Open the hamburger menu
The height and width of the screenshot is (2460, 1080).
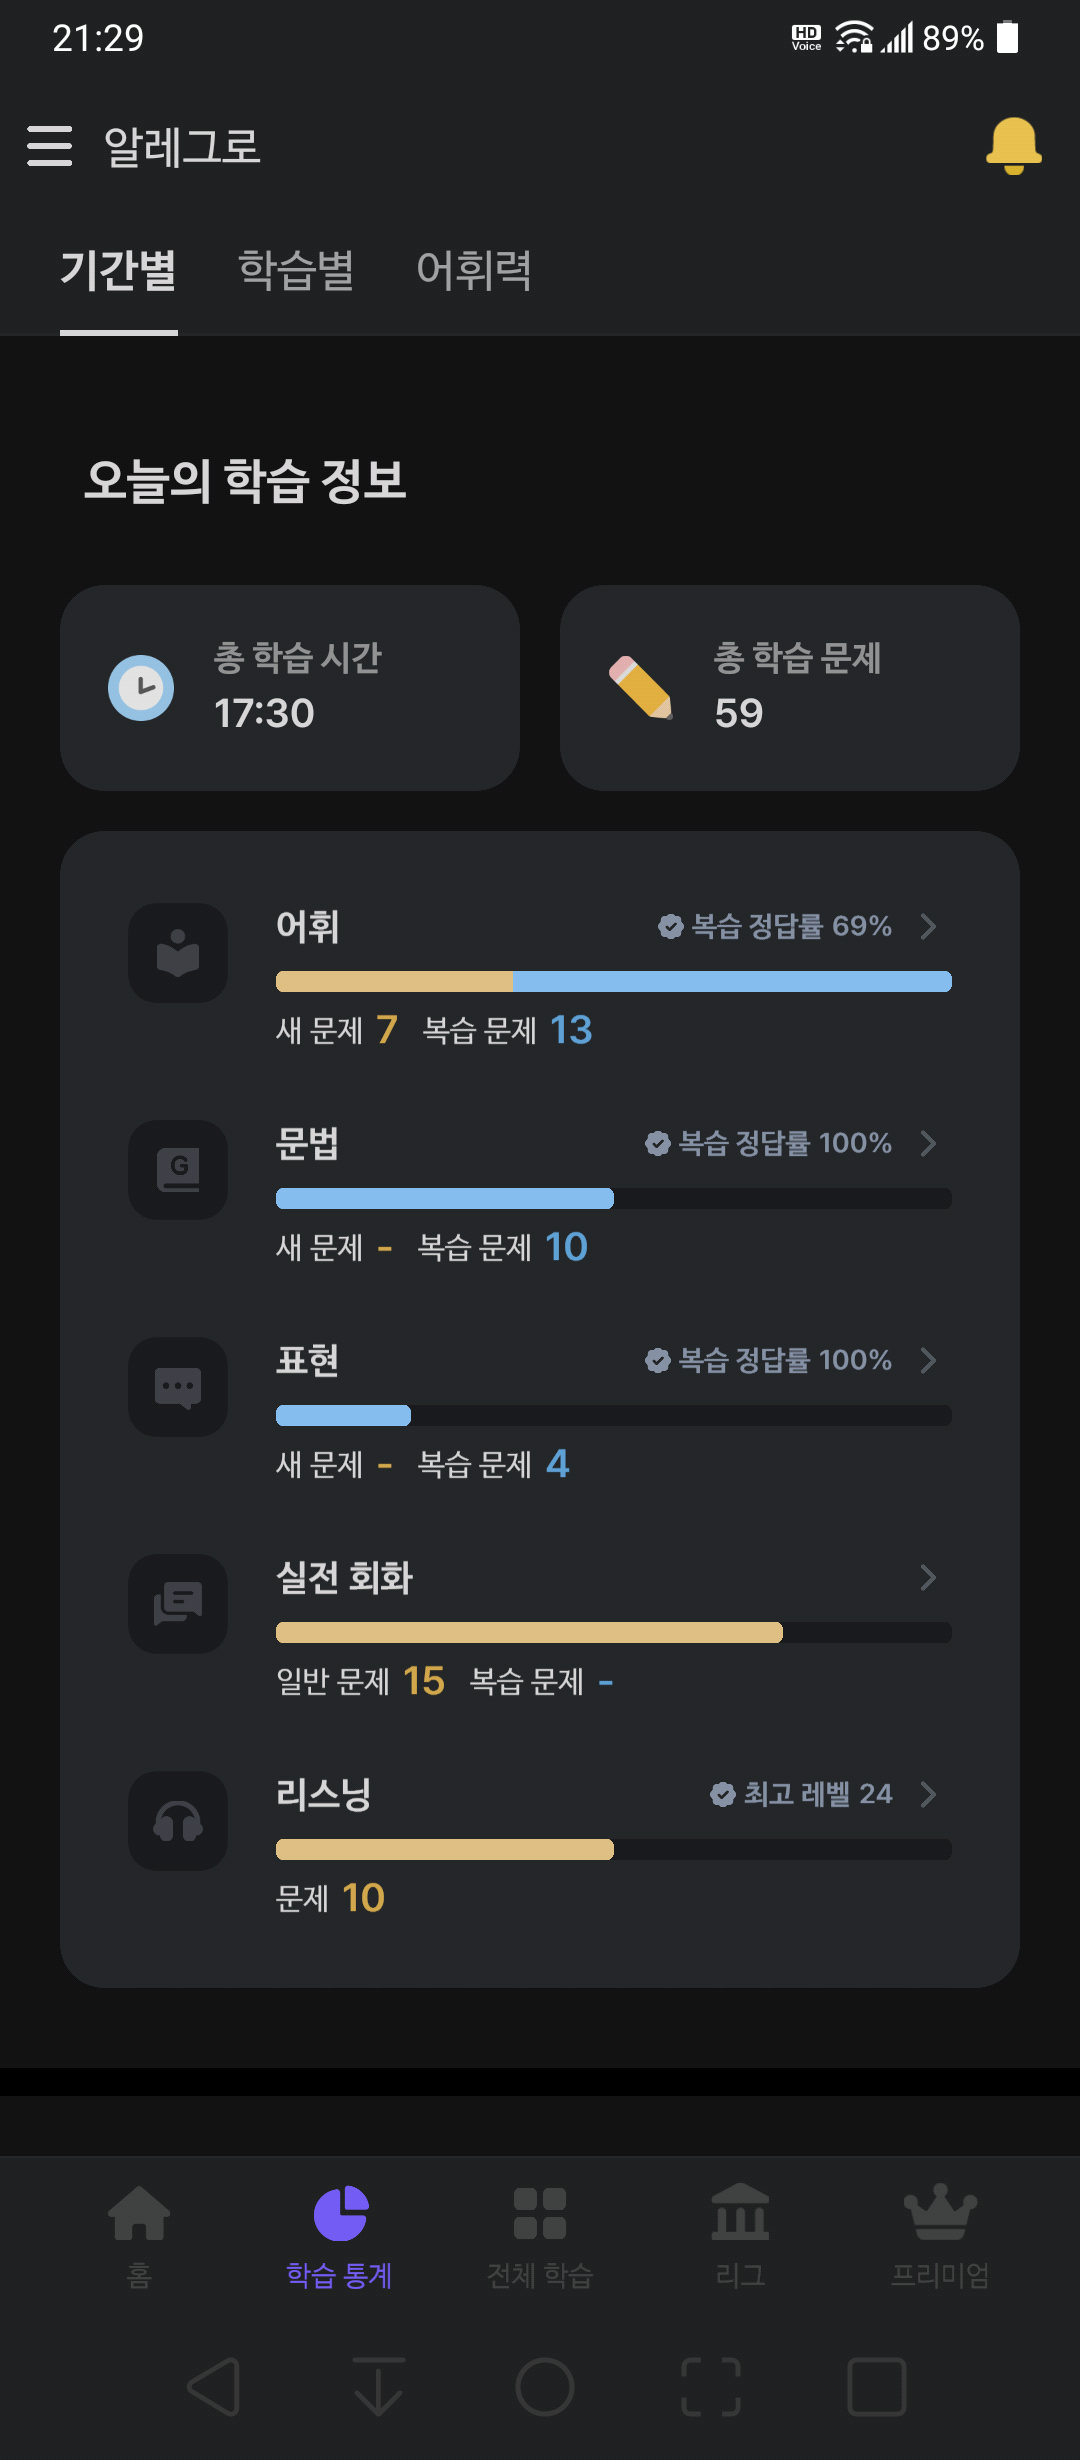pos(49,146)
